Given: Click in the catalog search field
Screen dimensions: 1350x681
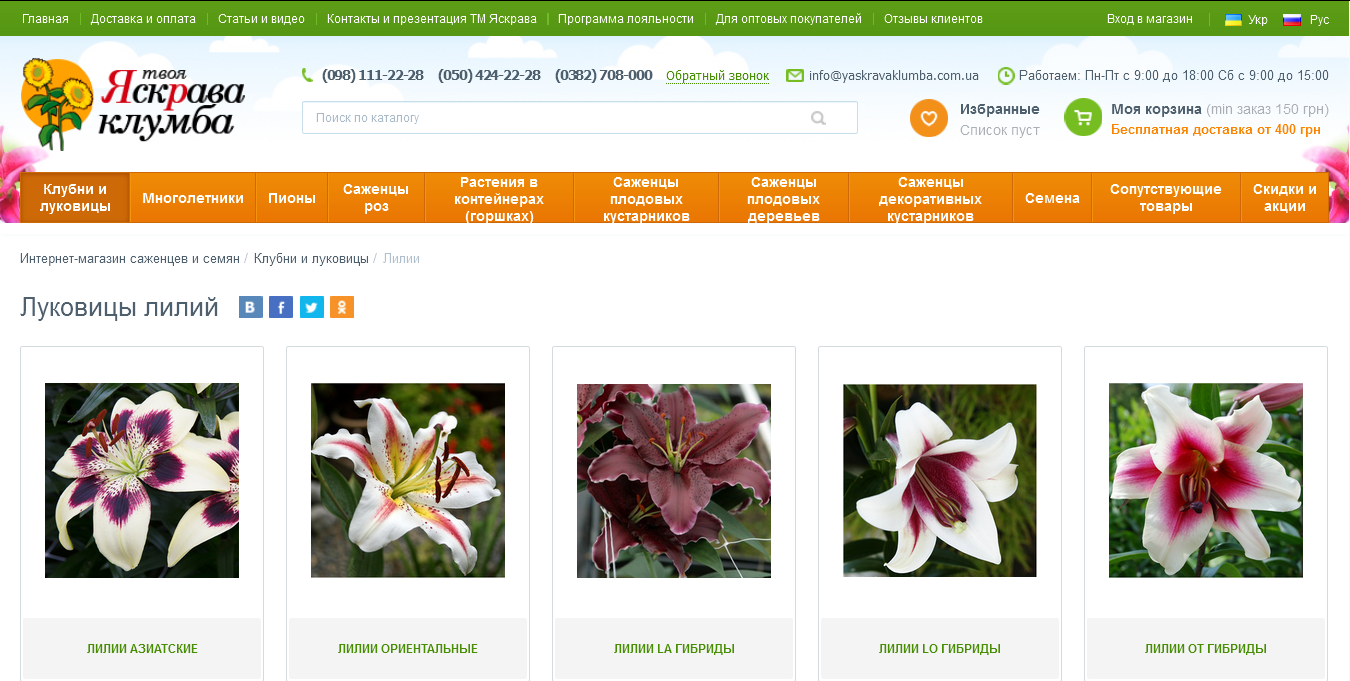Looking at the screenshot, I should pyautogui.click(x=555, y=118).
